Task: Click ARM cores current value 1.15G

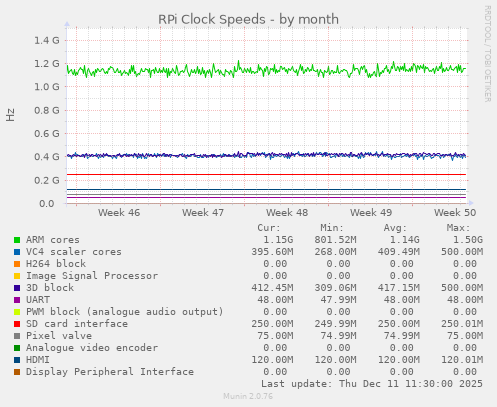Action: [x=278, y=240]
